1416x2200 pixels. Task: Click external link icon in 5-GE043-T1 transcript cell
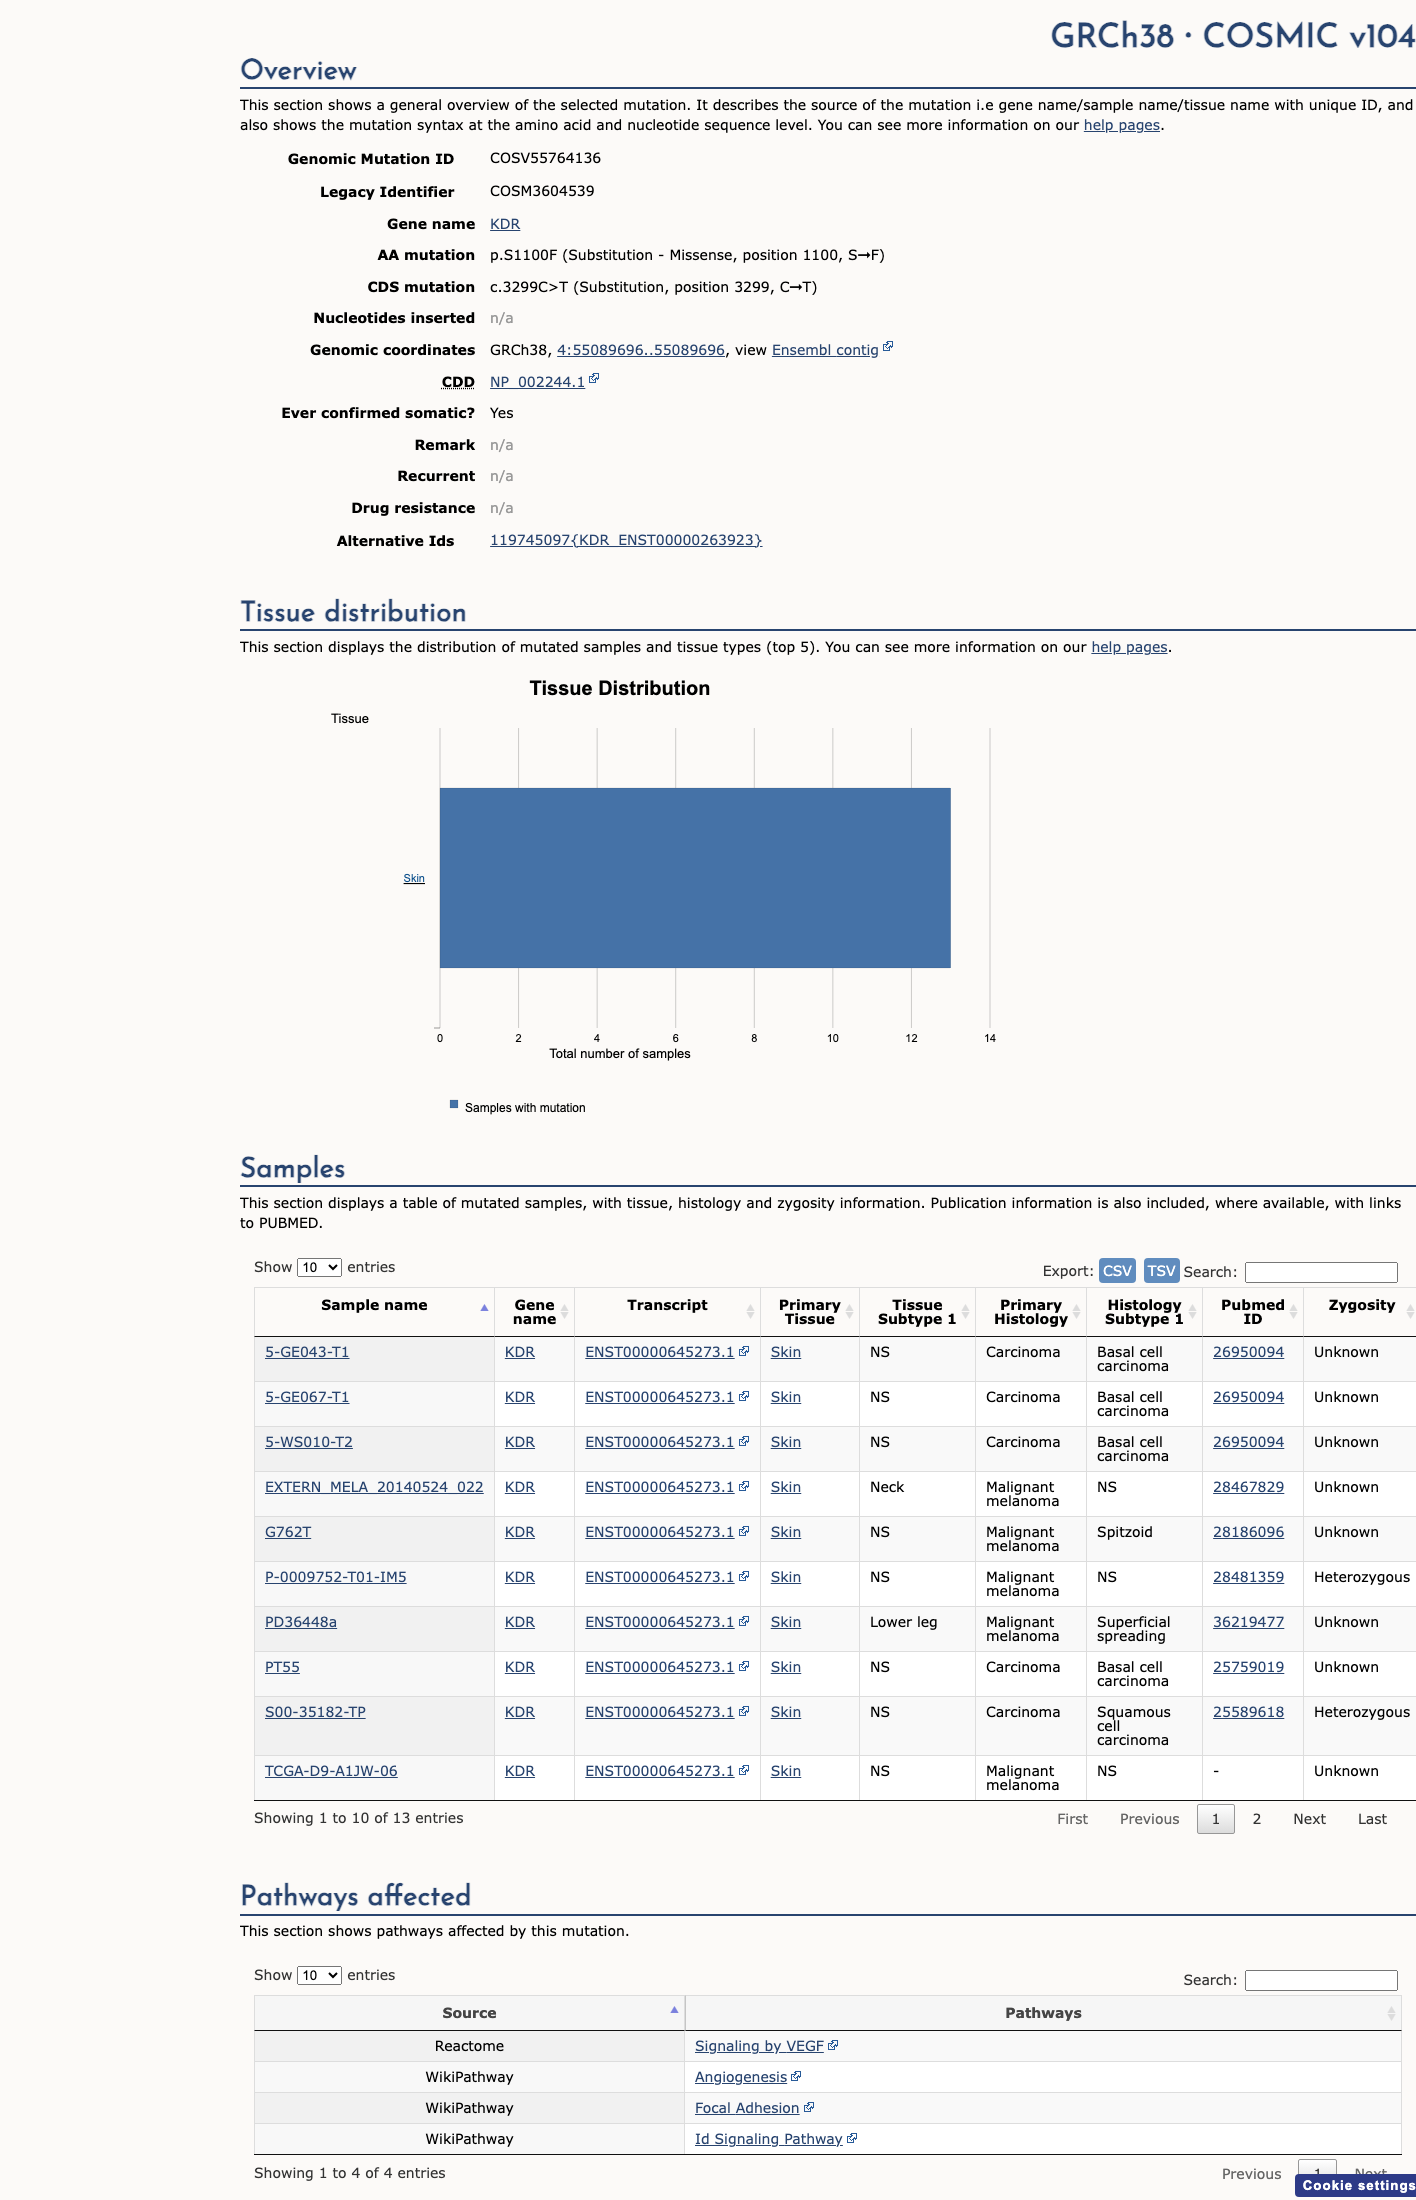pos(744,1351)
